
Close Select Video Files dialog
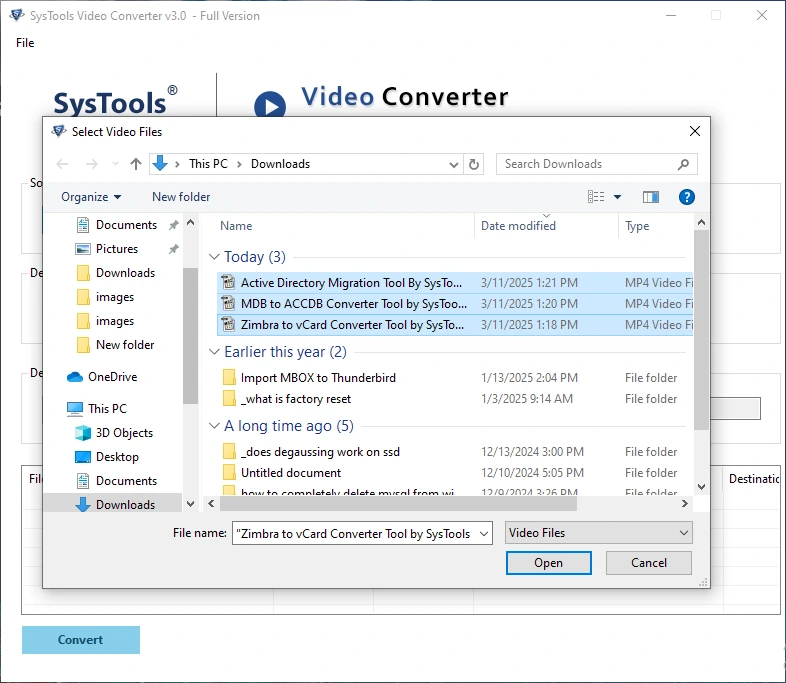(695, 131)
